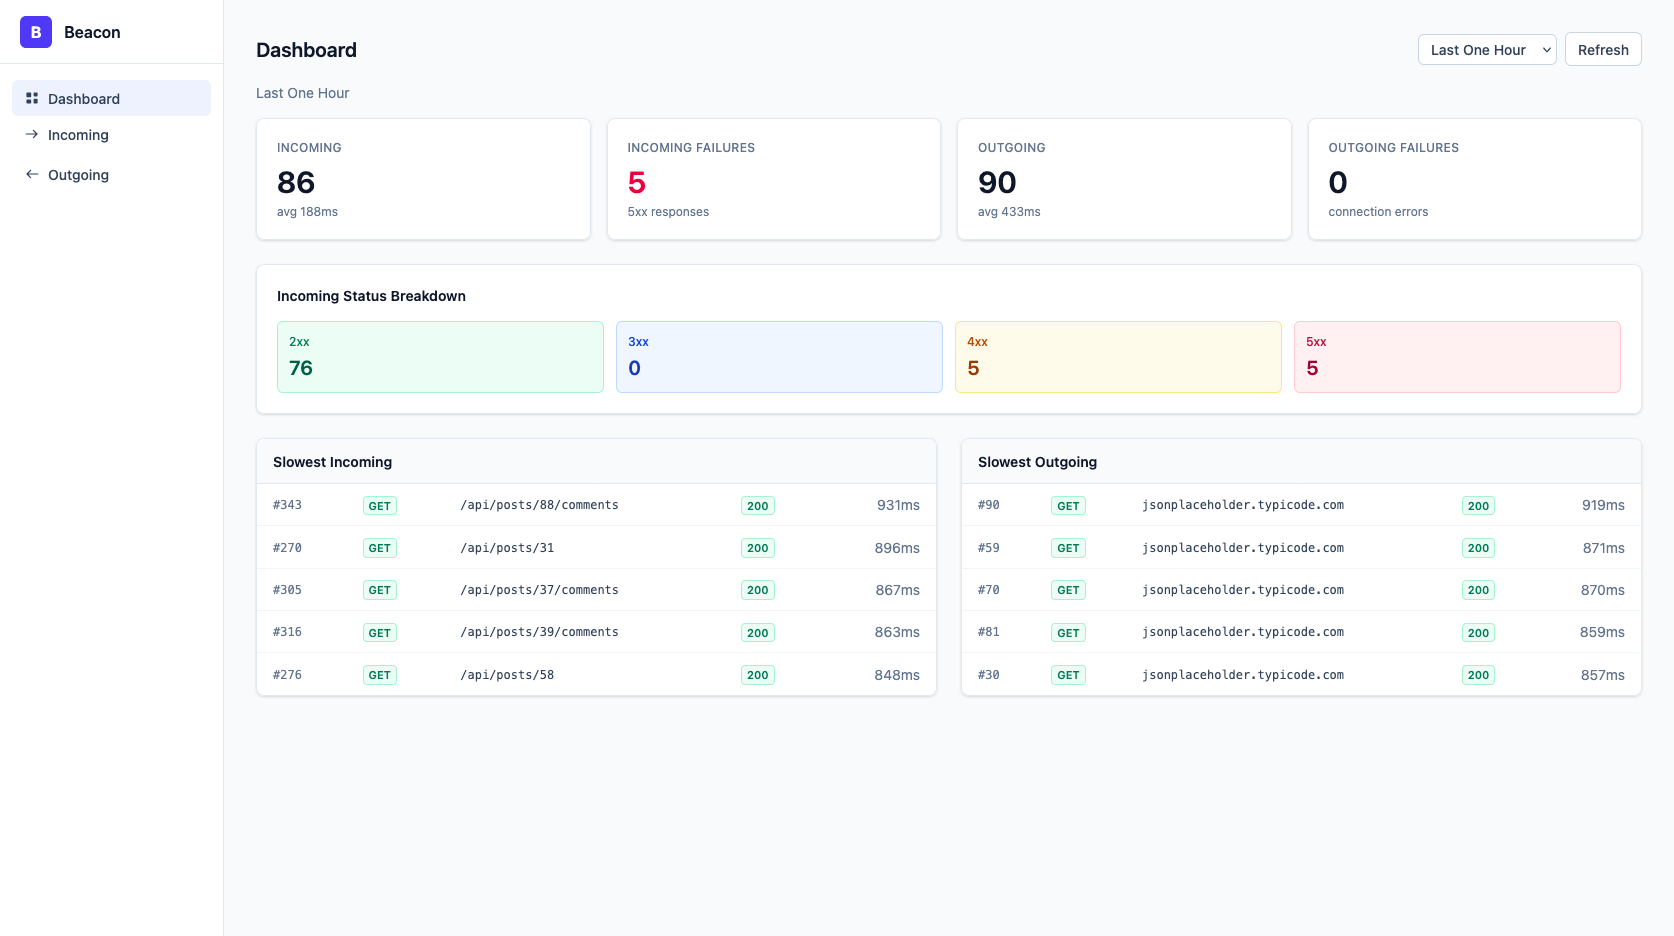Click the Dashboard grid icon in sidebar
The height and width of the screenshot is (936, 1674).
coord(32,98)
